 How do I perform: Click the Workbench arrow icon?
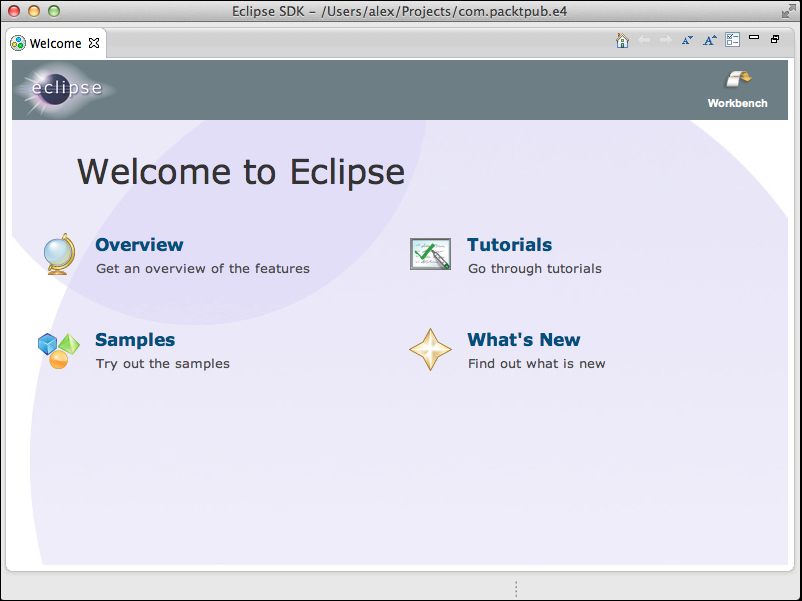[738, 80]
